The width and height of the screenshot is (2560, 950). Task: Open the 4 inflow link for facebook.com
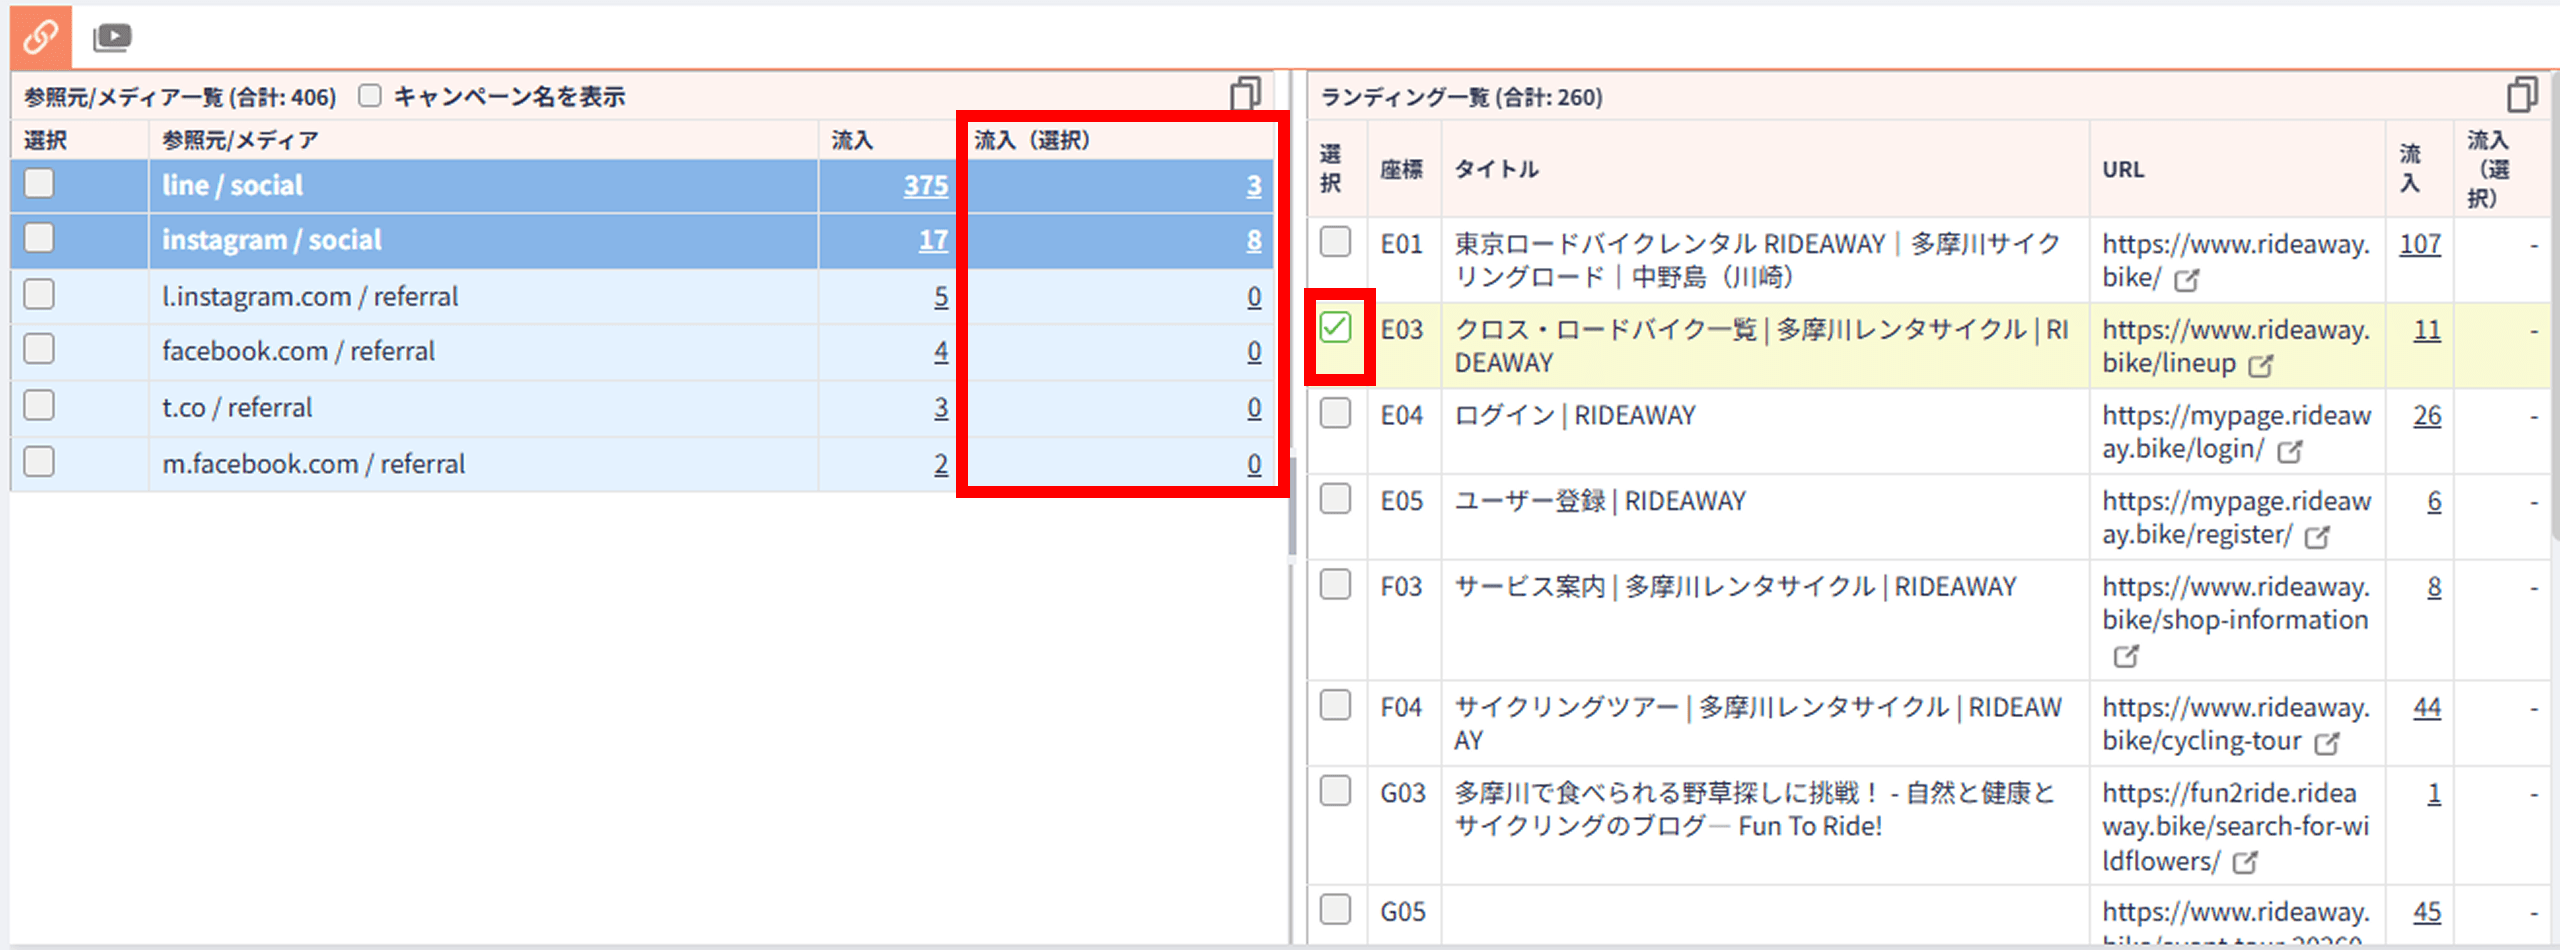click(941, 352)
